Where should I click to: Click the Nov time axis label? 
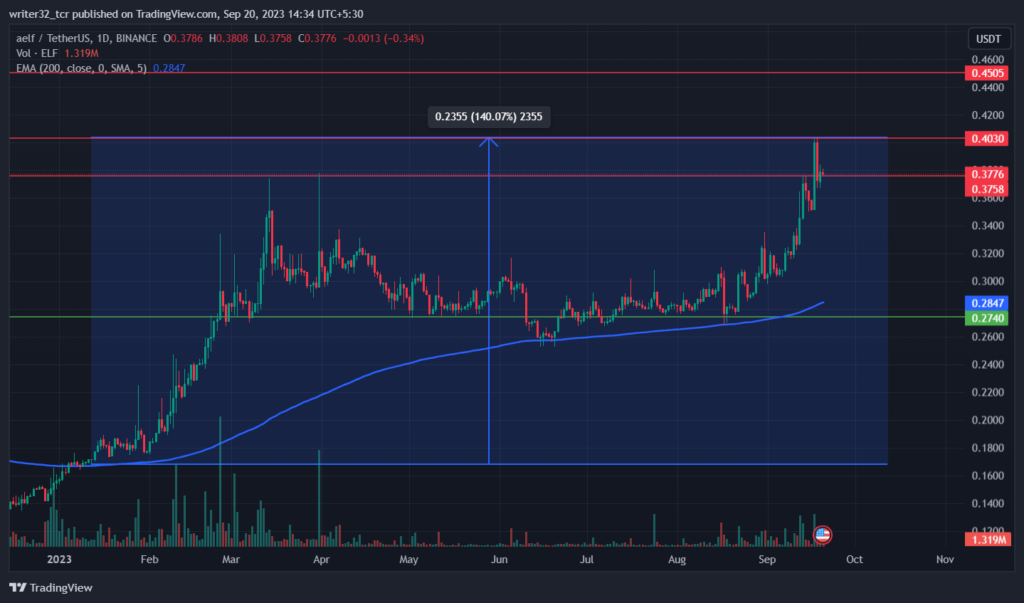coord(945,559)
